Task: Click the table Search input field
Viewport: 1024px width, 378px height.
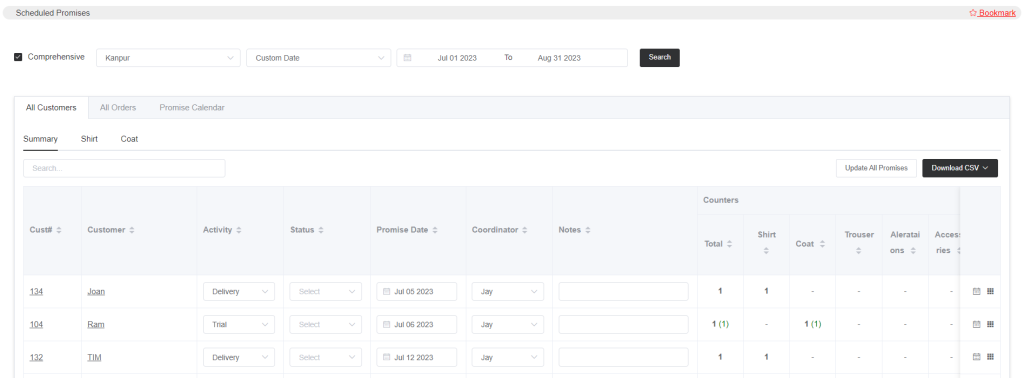Action: tap(124, 168)
